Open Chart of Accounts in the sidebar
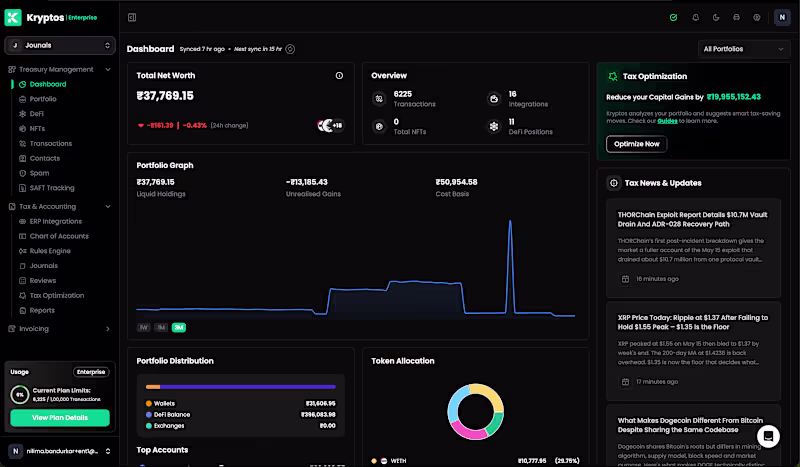This screenshot has width=800, height=467. pyautogui.click(x=59, y=236)
